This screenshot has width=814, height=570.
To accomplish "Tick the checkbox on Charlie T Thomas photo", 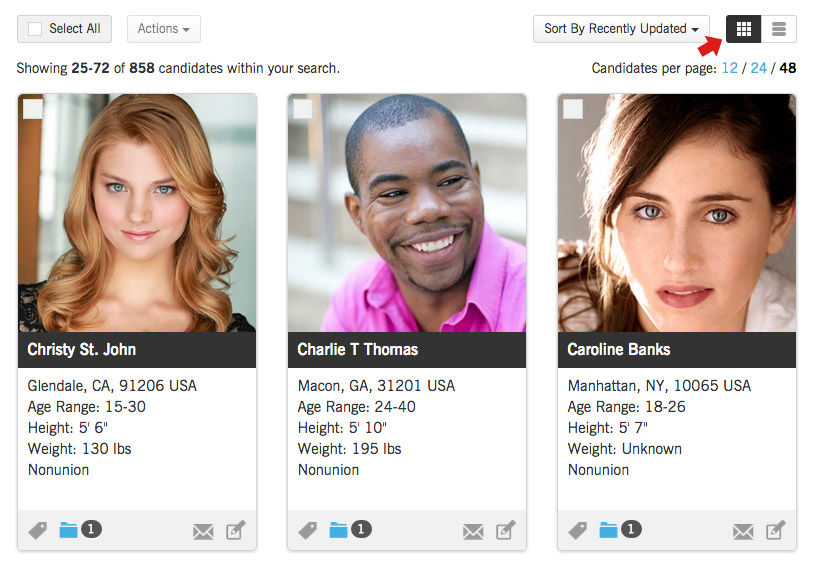I will click(x=303, y=109).
